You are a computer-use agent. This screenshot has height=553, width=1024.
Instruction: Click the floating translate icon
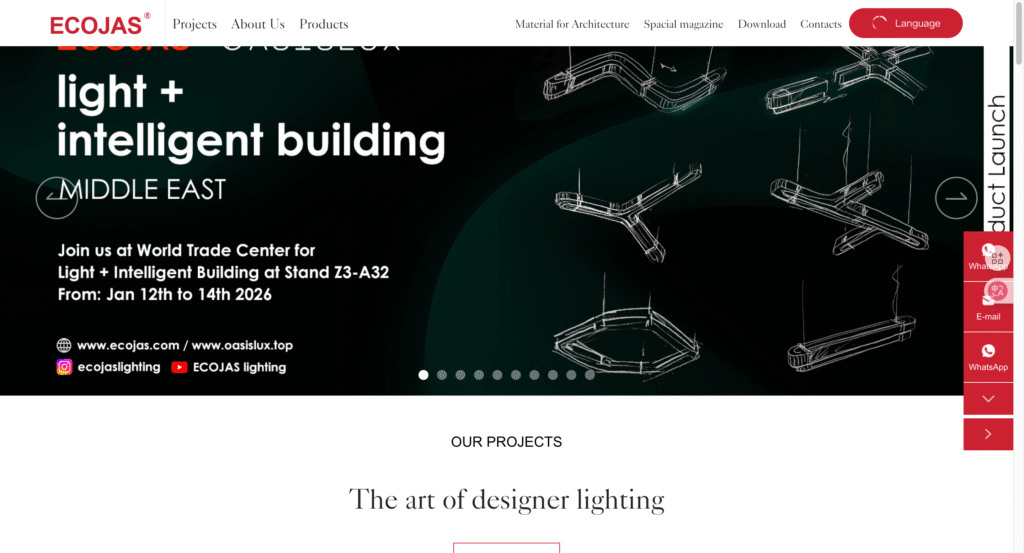[997, 290]
